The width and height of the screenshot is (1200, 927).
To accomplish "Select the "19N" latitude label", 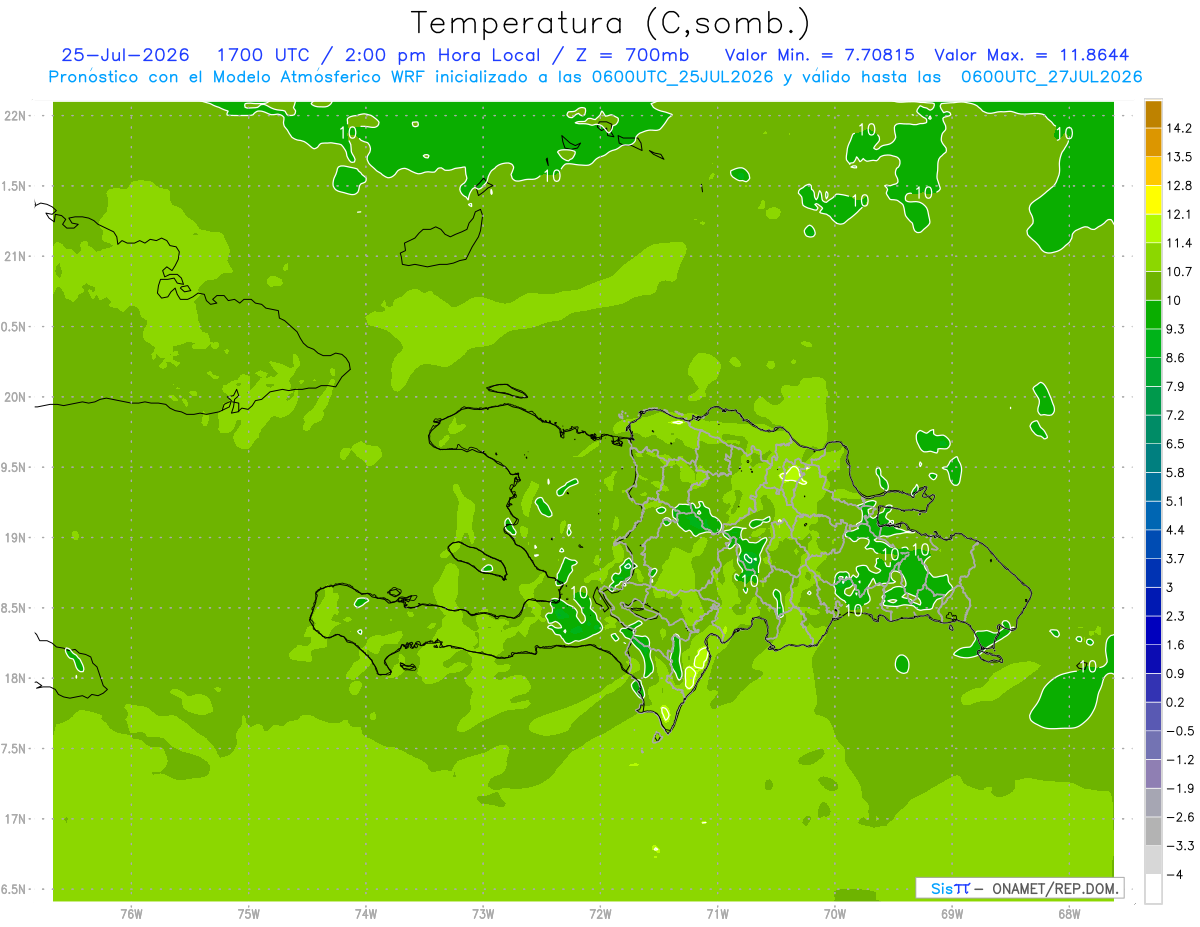I will click(x=15, y=538).
